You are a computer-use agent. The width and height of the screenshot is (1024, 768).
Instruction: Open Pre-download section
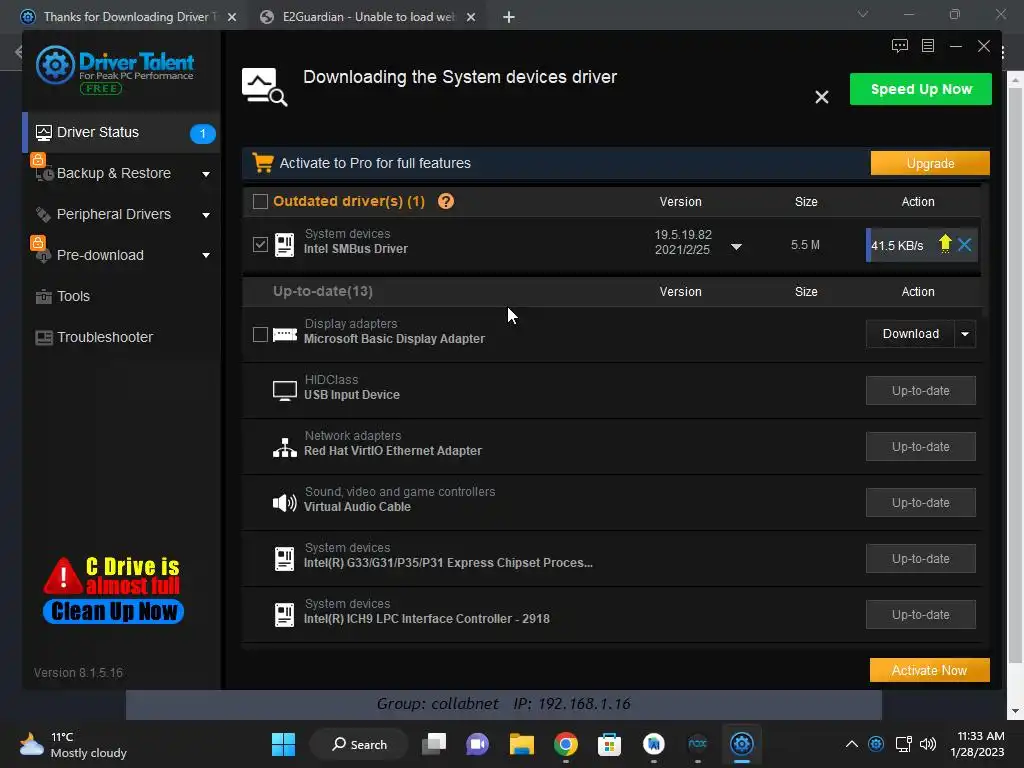pos(122,255)
